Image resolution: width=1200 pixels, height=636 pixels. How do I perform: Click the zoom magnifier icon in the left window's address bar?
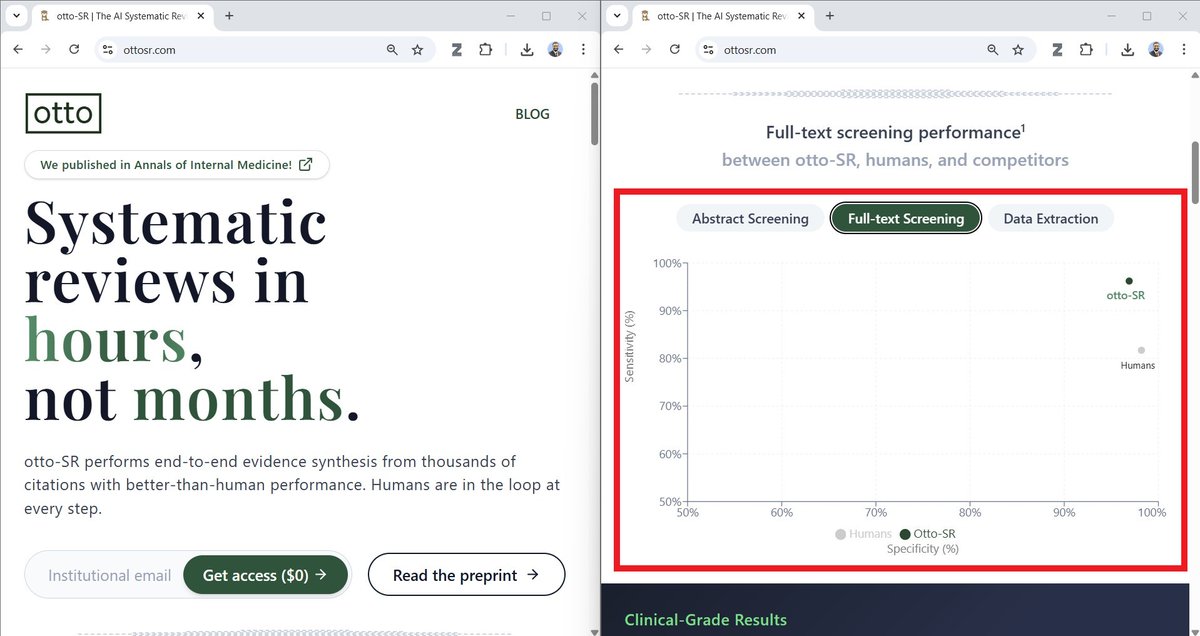pyautogui.click(x=392, y=50)
